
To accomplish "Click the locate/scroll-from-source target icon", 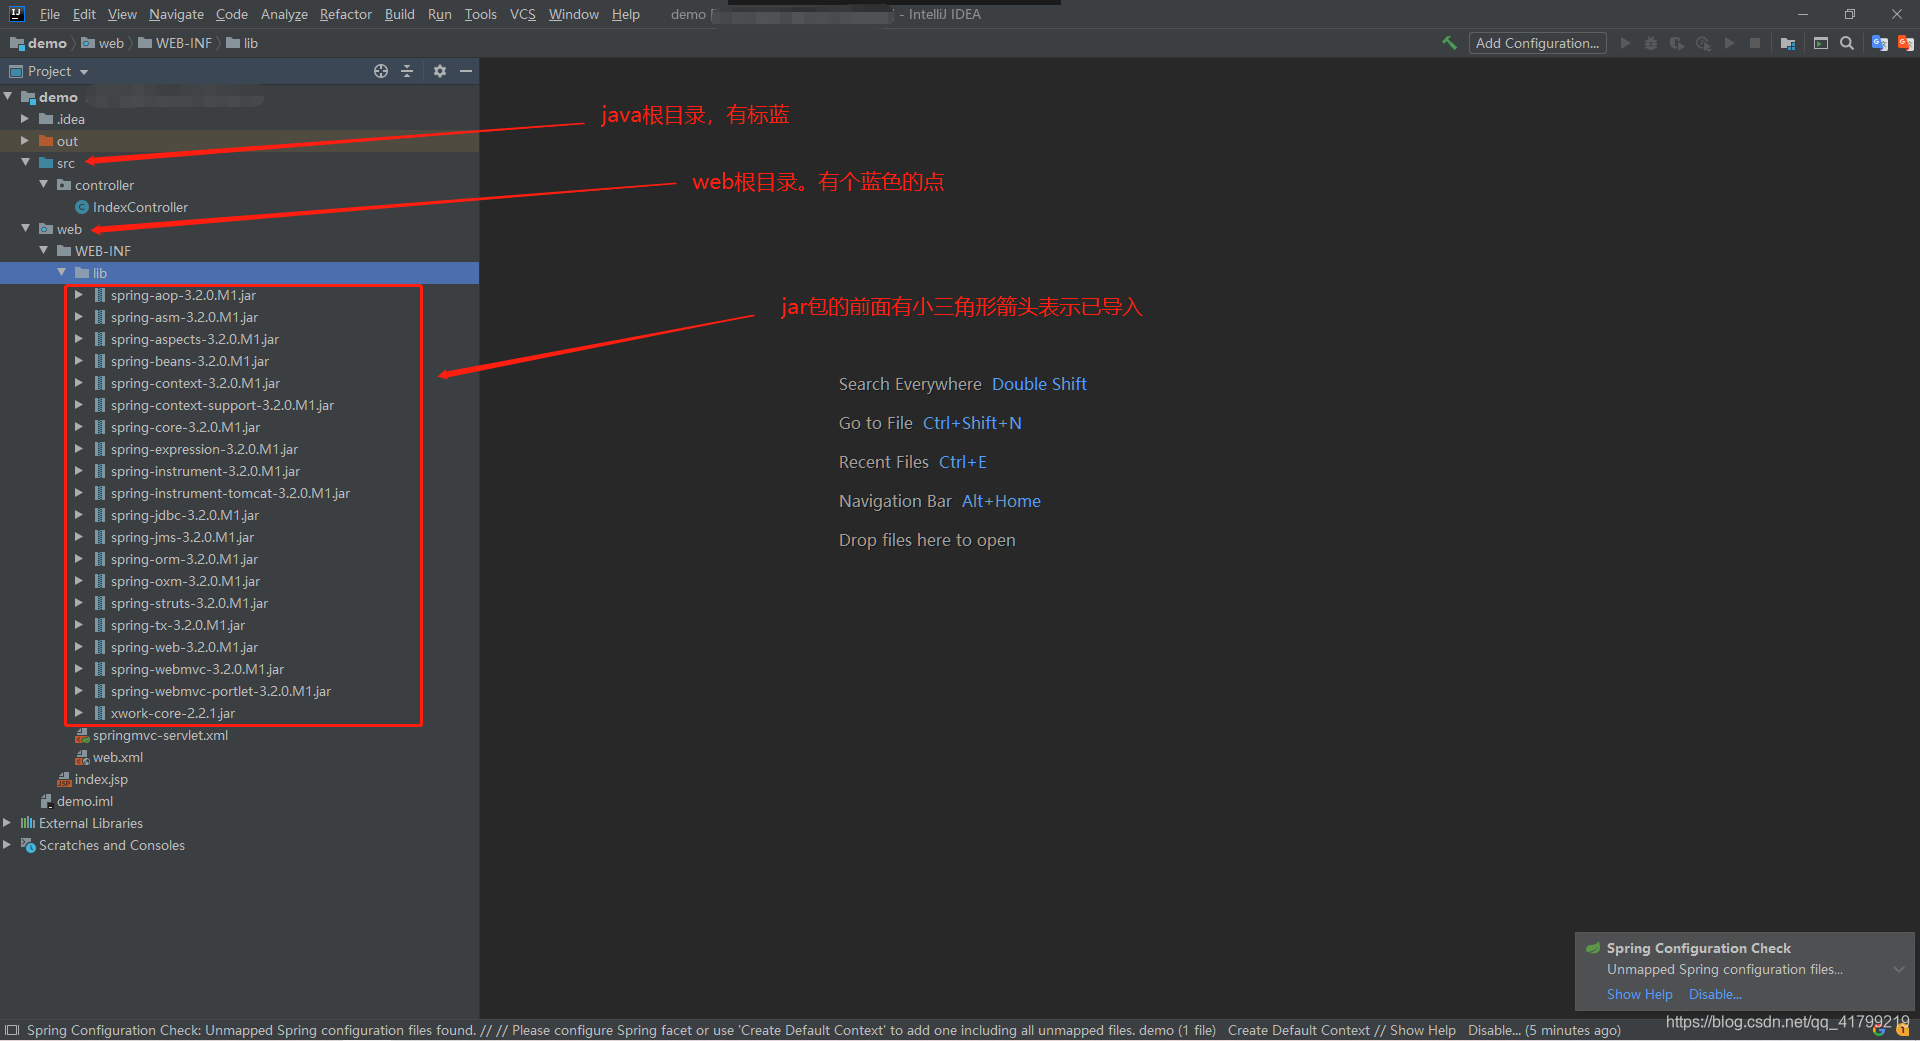I will 381,71.
